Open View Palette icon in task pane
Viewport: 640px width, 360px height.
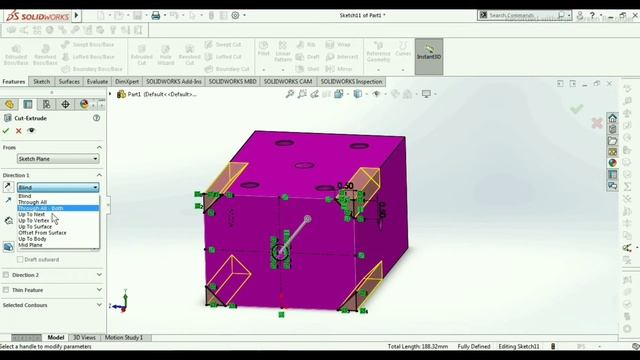click(612, 152)
